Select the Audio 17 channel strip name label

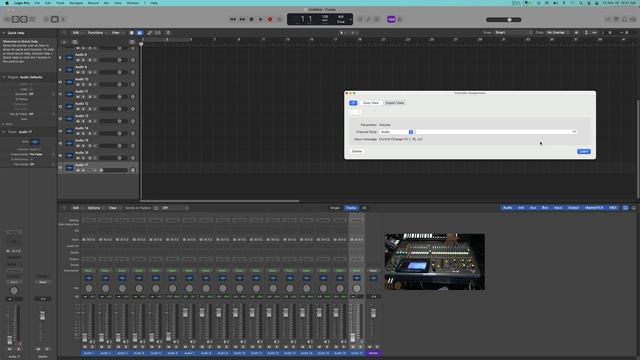pos(356,353)
